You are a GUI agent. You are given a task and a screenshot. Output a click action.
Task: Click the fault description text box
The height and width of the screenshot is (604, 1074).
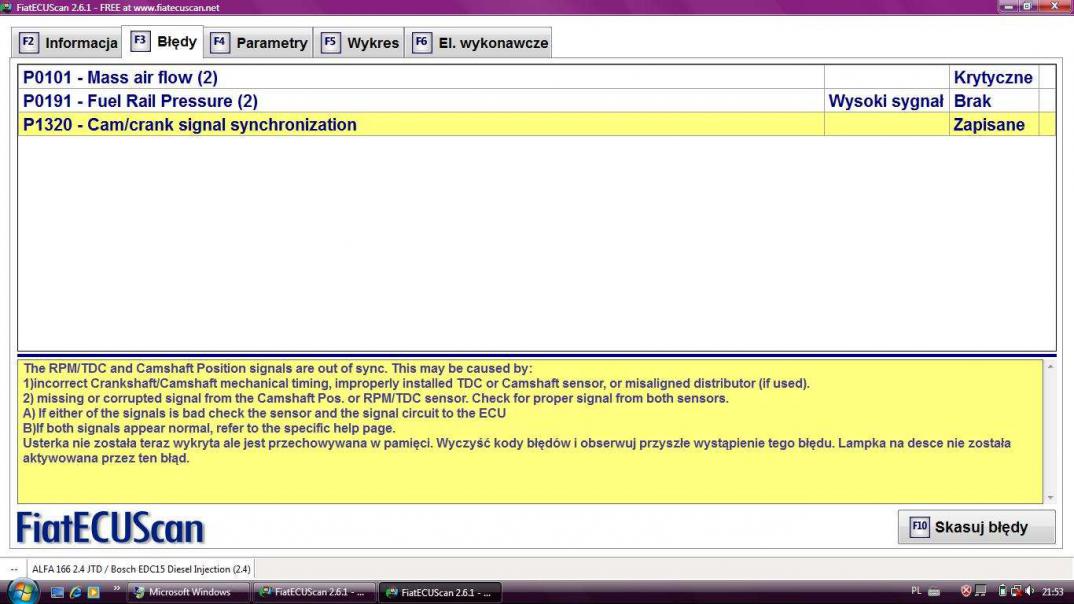[530, 431]
